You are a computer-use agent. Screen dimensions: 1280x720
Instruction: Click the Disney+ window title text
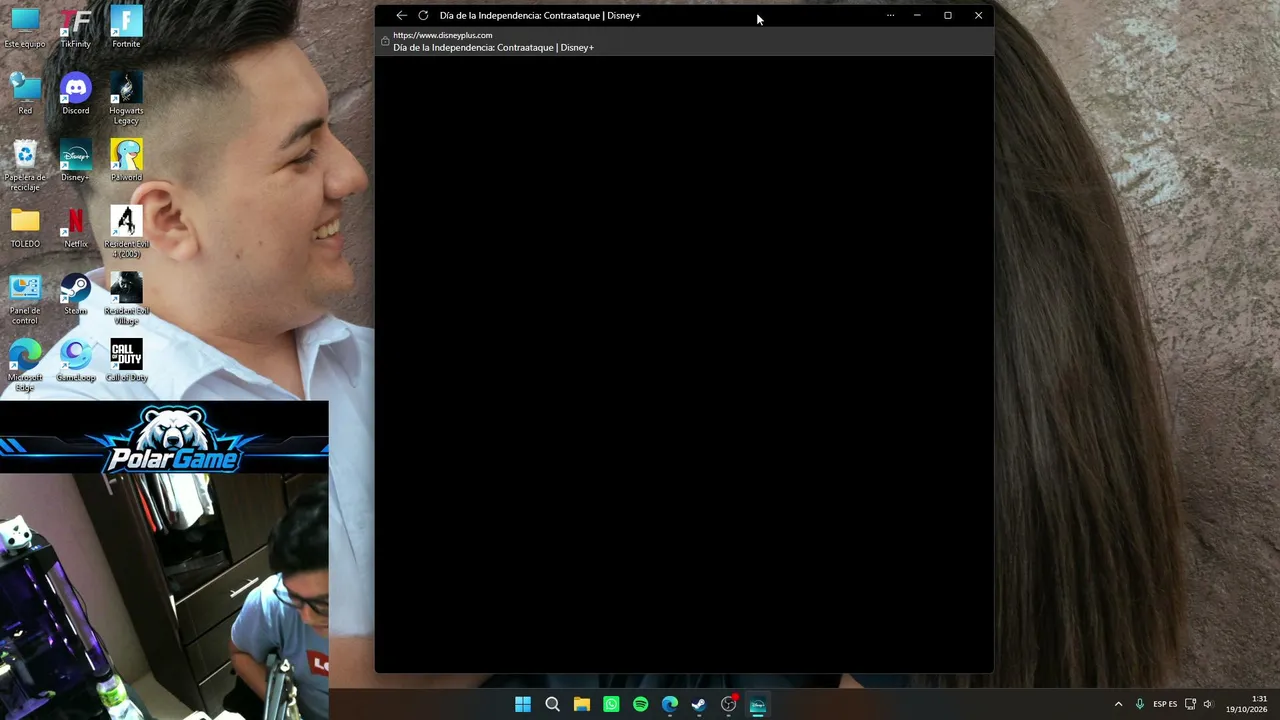[x=540, y=15]
